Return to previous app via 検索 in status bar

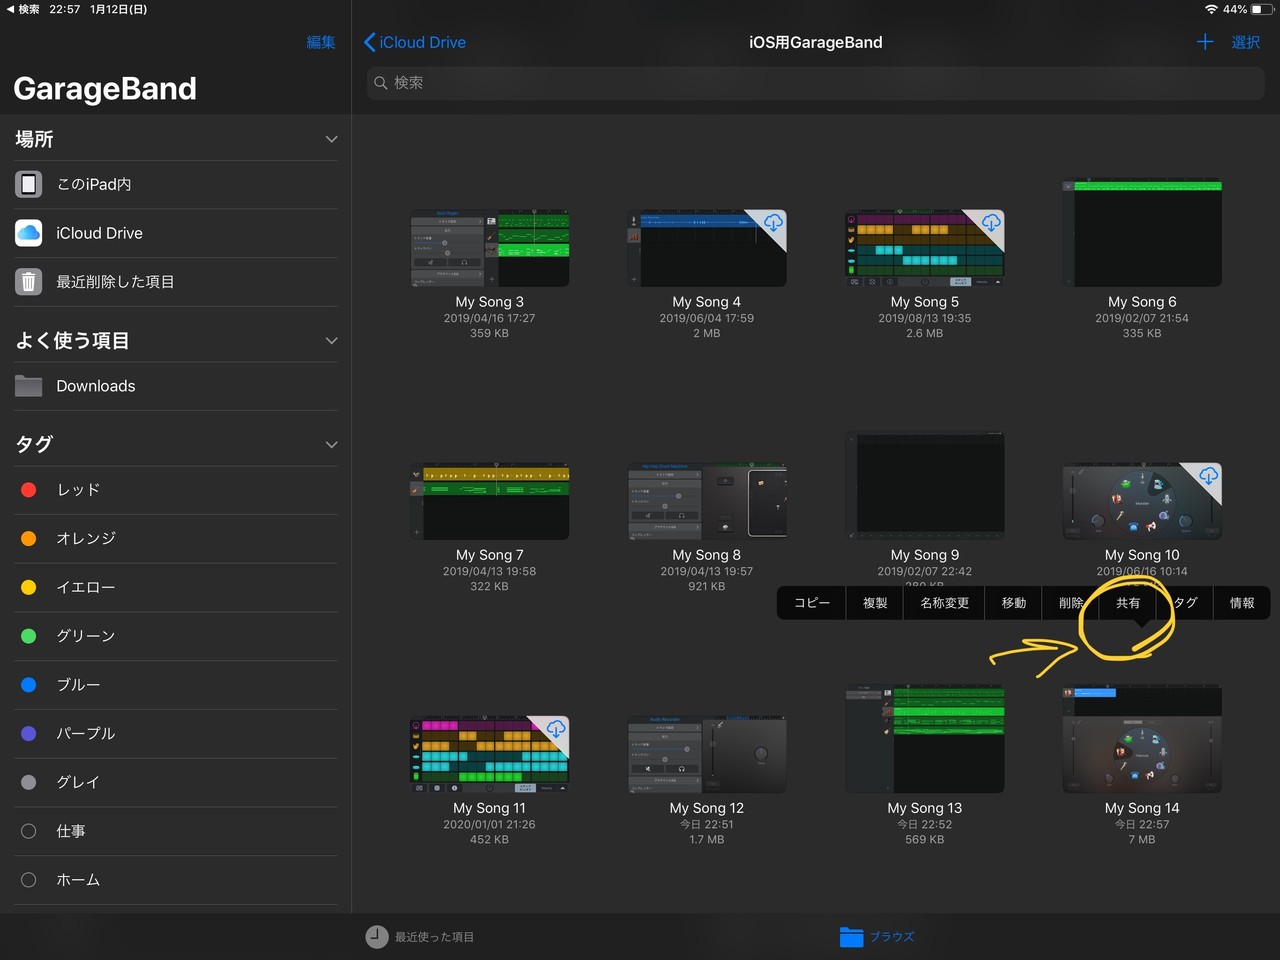pyautogui.click(x=23, y=9)
